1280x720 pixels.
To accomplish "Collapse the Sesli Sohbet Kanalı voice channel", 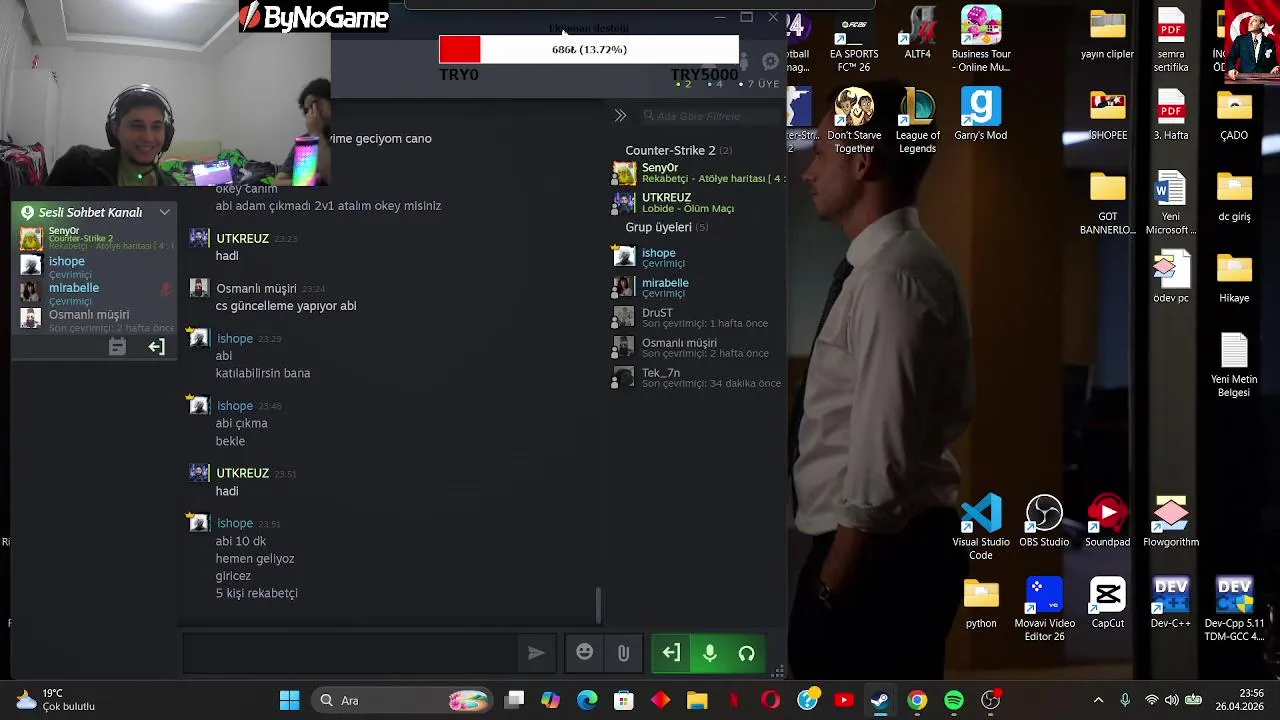I will pos(164,212).
